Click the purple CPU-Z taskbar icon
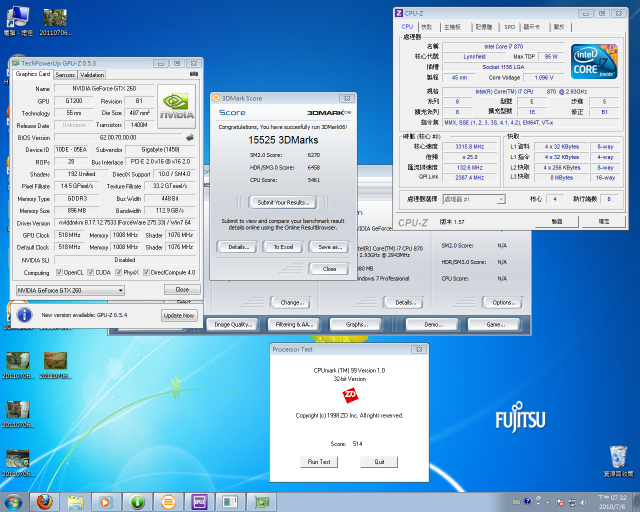Viewport: 640px width, 512px height. coord(200,502)
